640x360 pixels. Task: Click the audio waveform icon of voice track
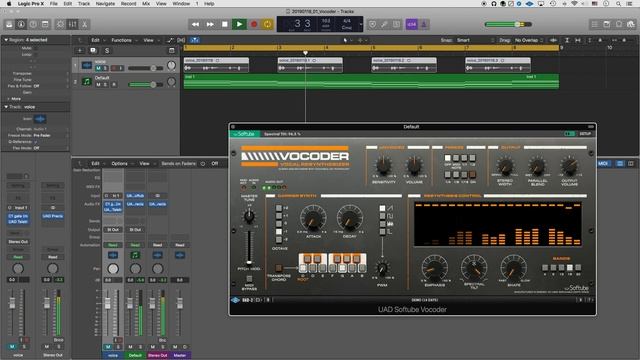[x=87, y=65]
